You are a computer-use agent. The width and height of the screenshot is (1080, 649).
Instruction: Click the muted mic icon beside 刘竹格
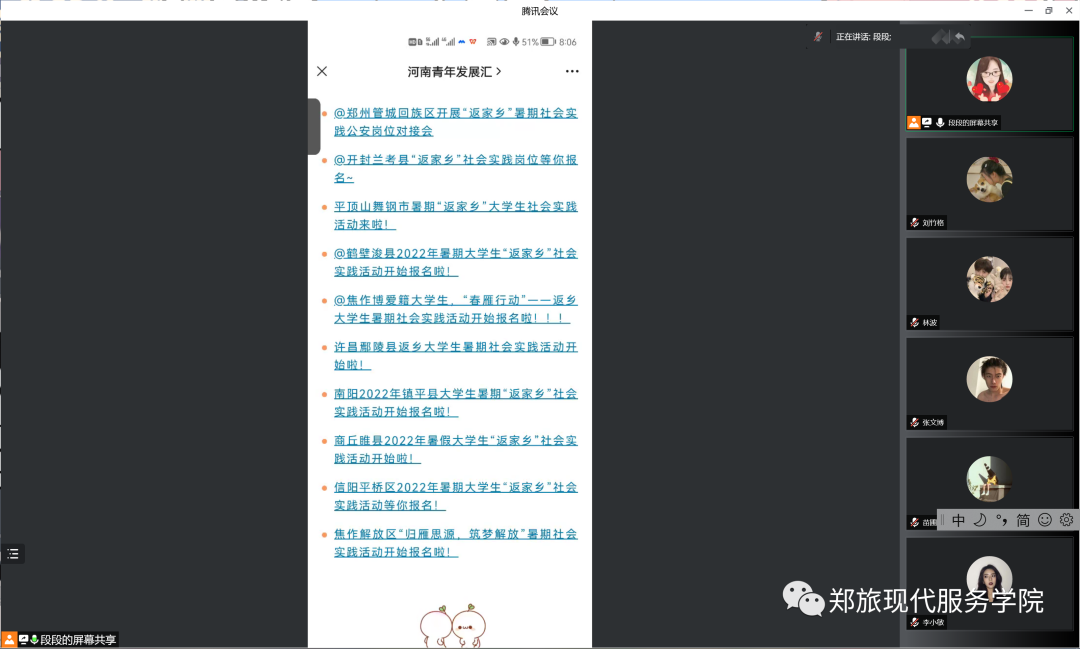click(914, 222)
